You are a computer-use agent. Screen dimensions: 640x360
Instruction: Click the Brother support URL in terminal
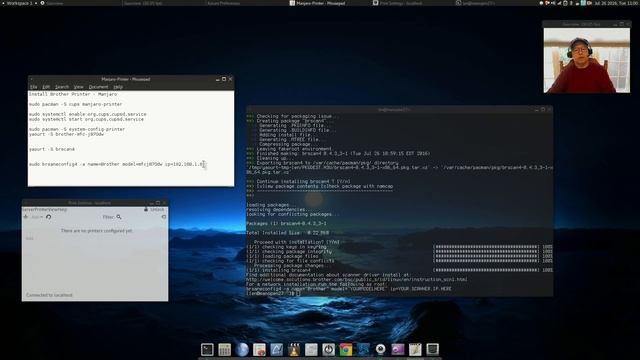(x=357, y=280)
